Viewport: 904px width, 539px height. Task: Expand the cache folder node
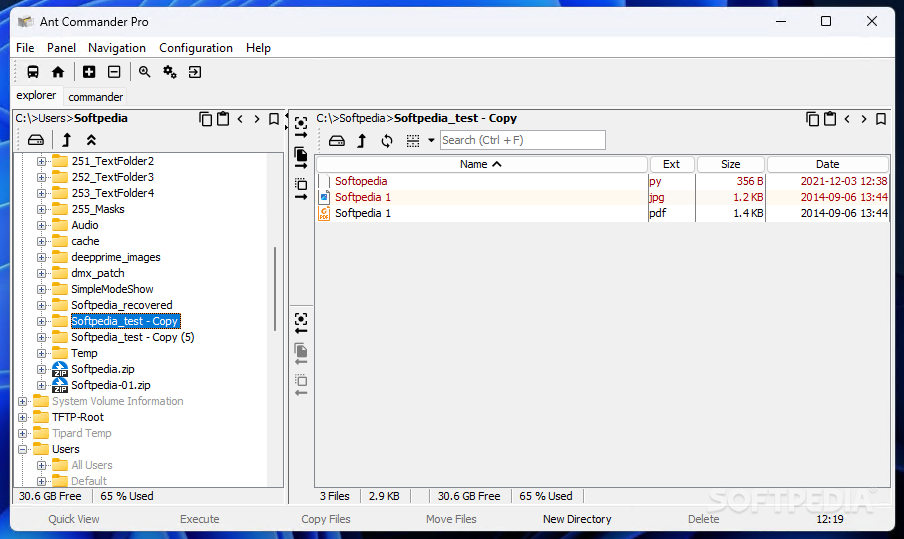click(x=42, y=242)
